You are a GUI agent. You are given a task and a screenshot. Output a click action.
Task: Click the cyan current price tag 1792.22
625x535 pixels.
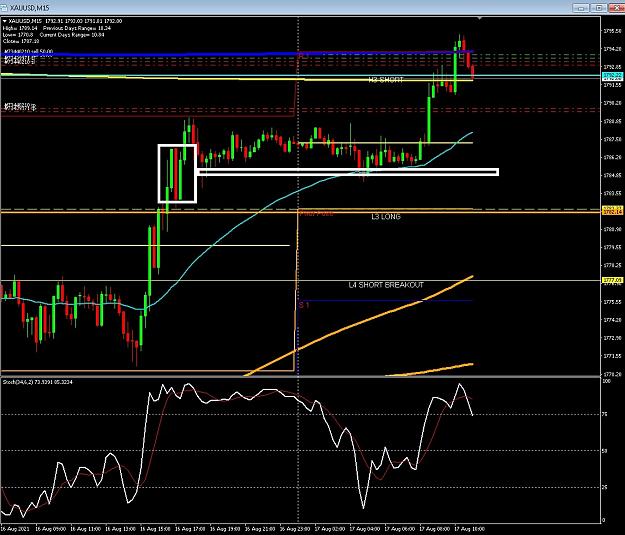coord(612,75)
